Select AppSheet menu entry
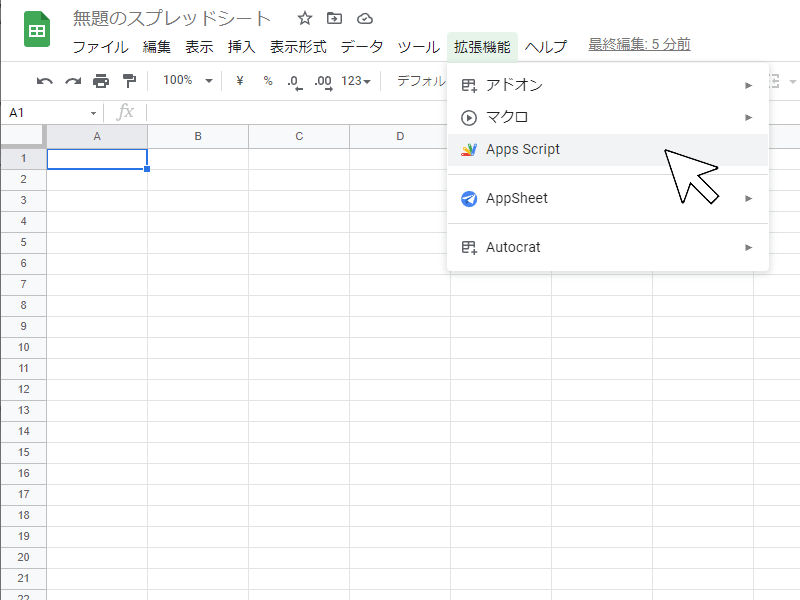The height and width of the screenshot is (600, 800). coord(608,198)
